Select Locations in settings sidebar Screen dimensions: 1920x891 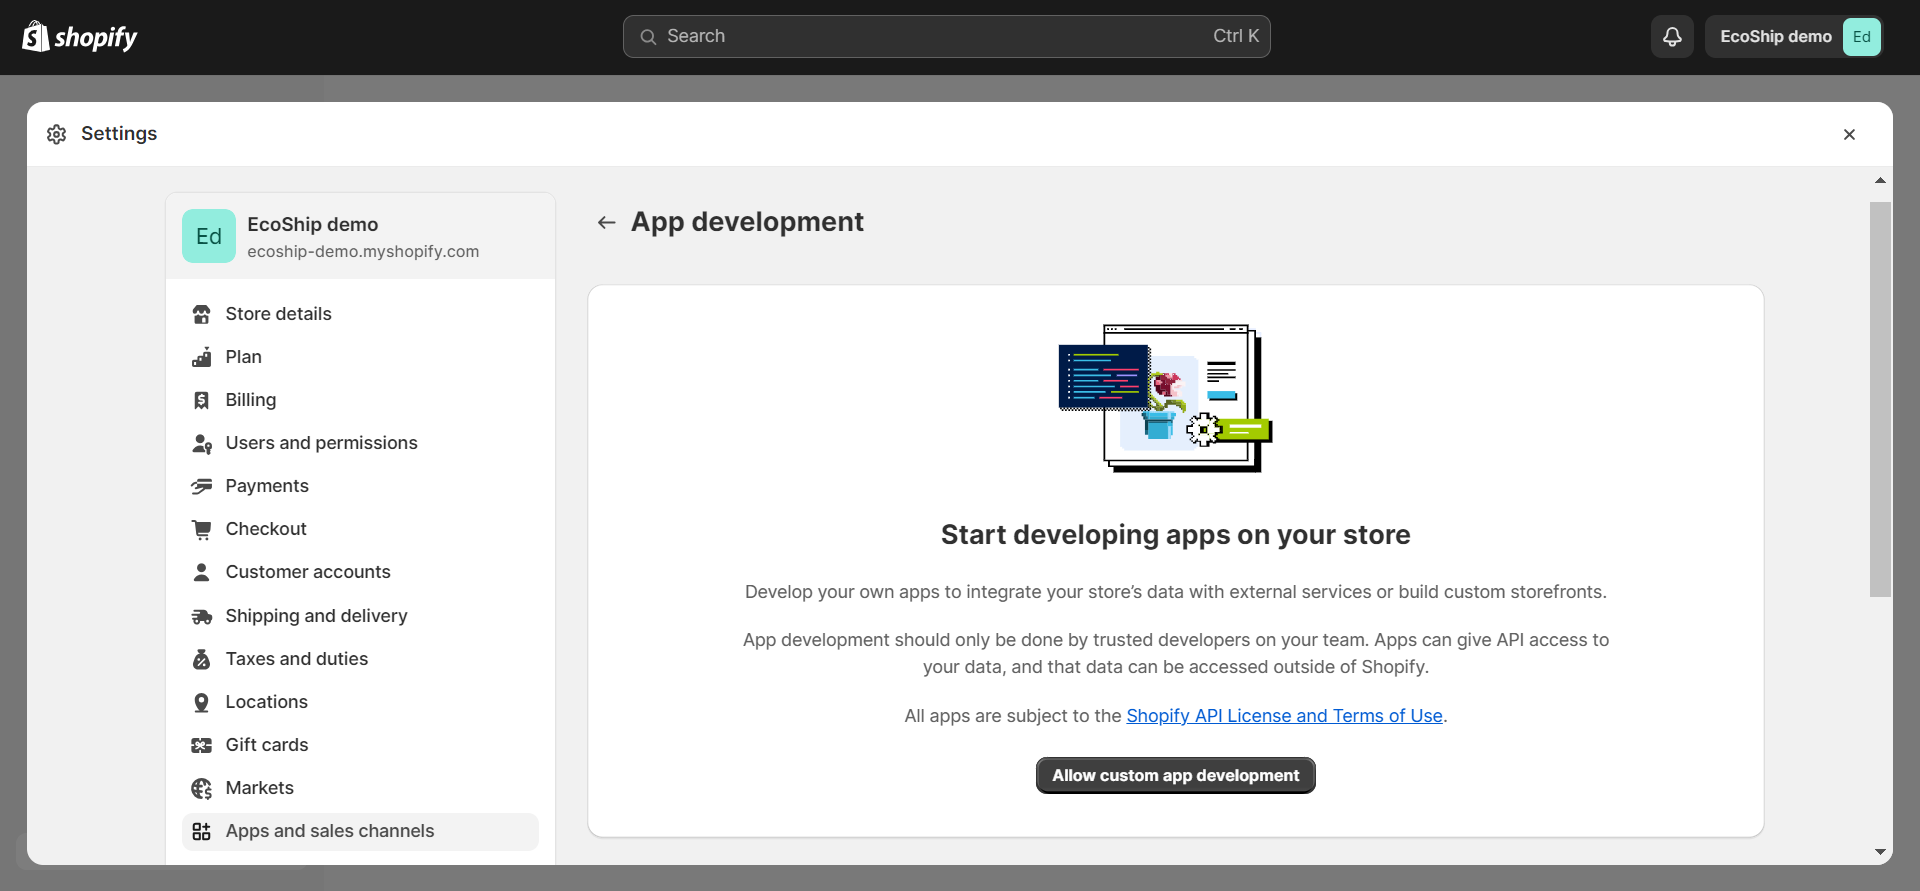266,702
